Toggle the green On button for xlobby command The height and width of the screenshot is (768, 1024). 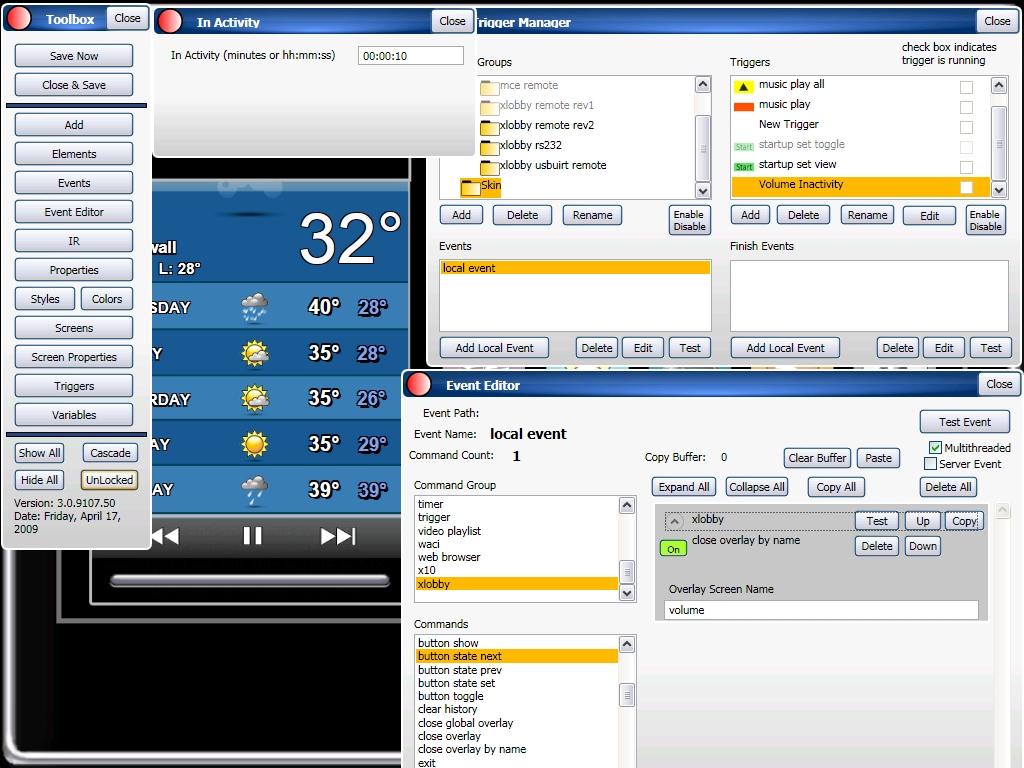click(x=673, y=549)
